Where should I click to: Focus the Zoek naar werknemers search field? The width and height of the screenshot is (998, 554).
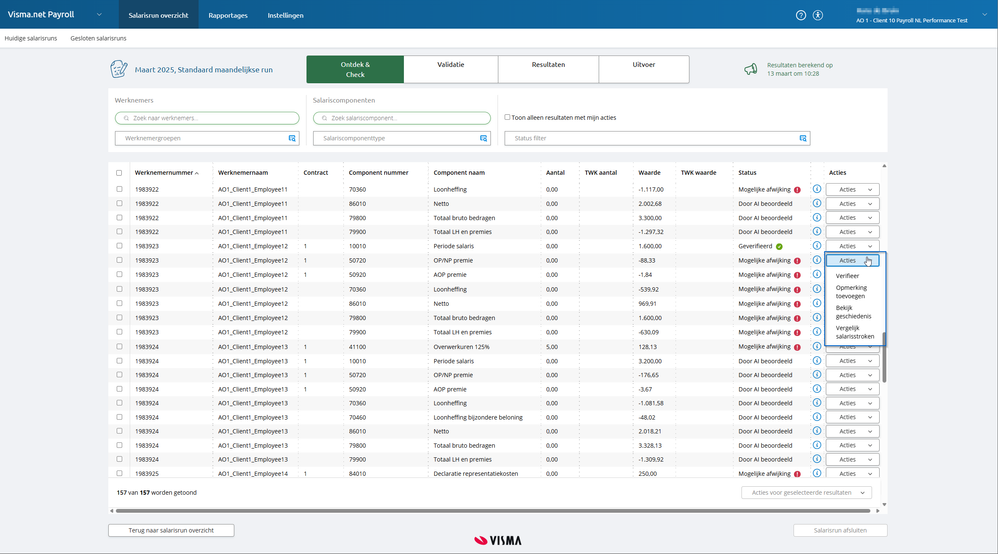[x=207, y=118]
